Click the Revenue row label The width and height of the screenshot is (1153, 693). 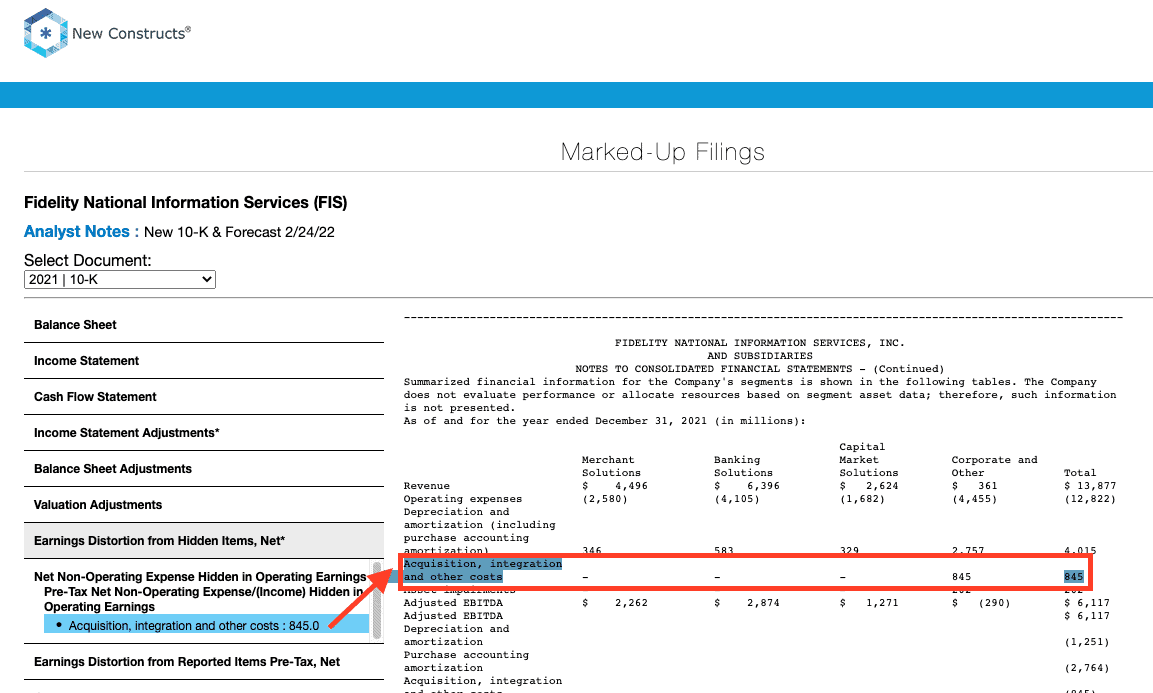pos(426,486)
